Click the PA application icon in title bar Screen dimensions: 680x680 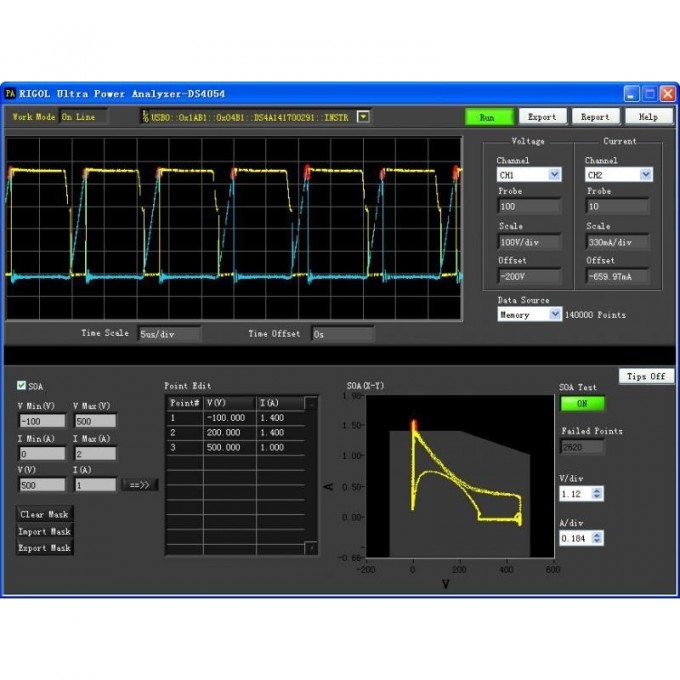pyautogui.click(x=10, y=93)
